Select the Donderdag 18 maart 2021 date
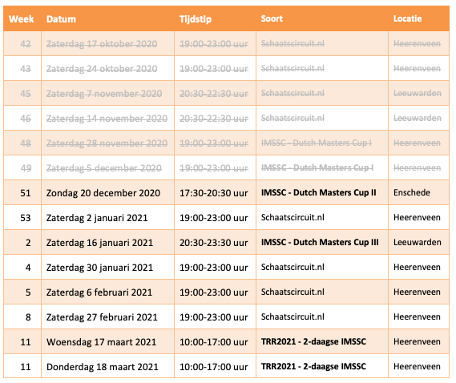This screenshot has height=383, width=456. 102,367
